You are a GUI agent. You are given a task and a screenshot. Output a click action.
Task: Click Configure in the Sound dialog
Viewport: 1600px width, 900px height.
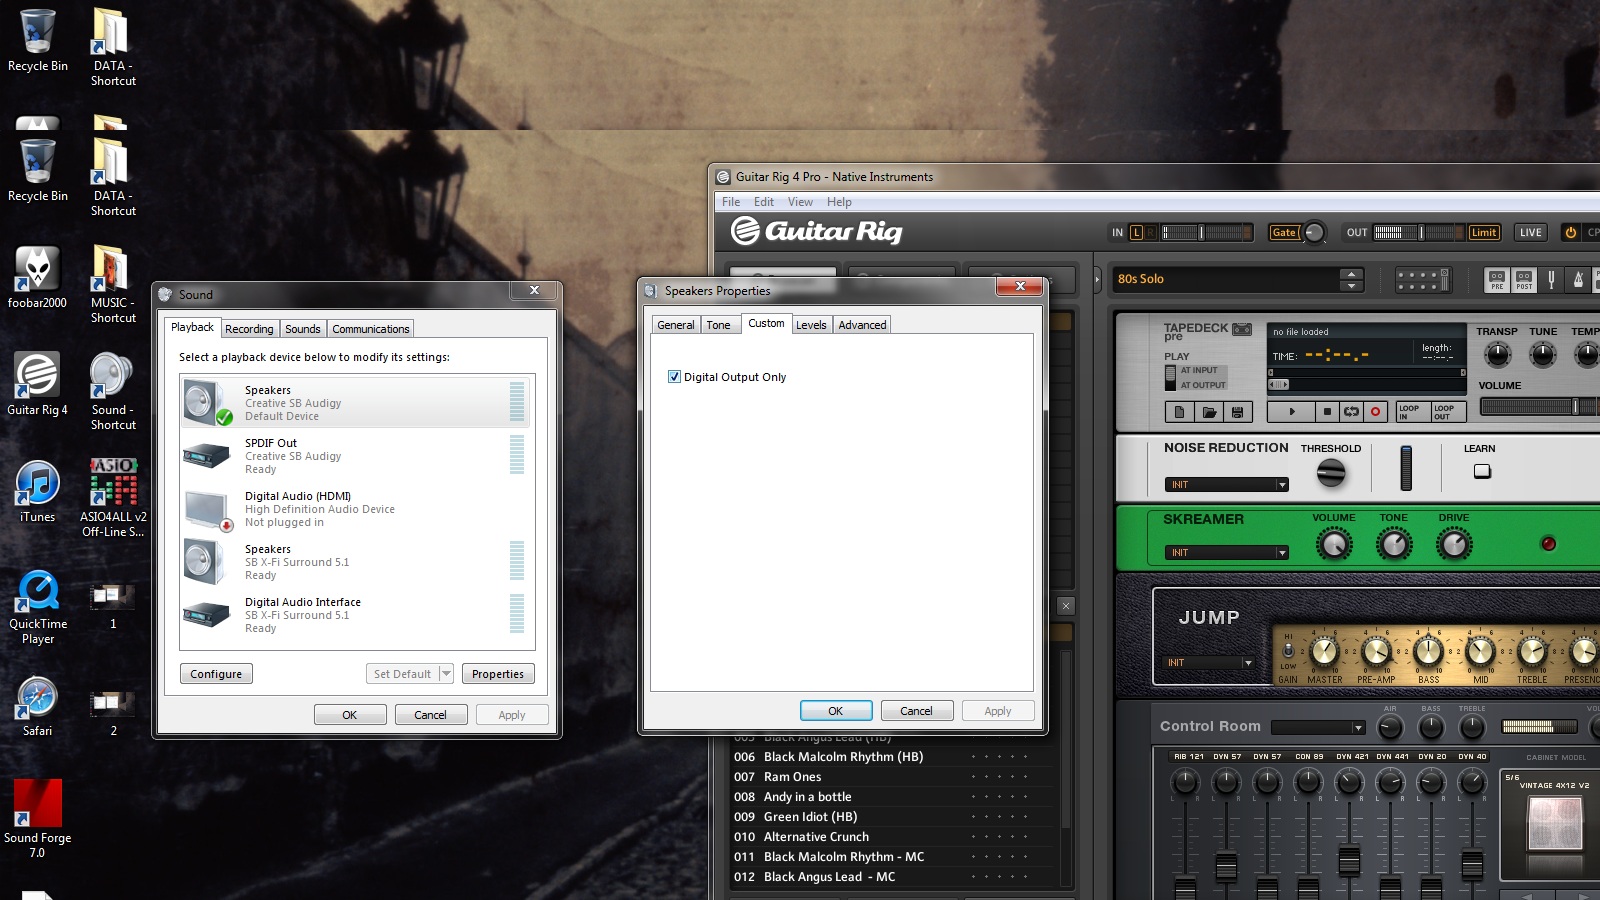pos(216,674)
